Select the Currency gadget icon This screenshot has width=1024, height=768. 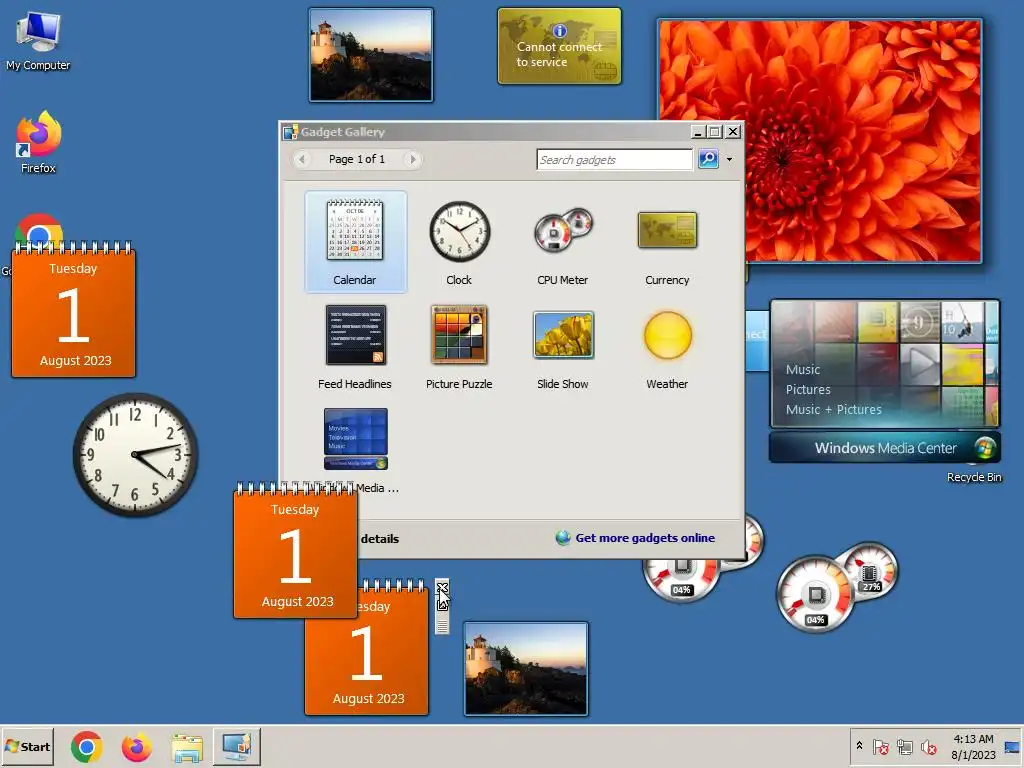tap(667, 230)
